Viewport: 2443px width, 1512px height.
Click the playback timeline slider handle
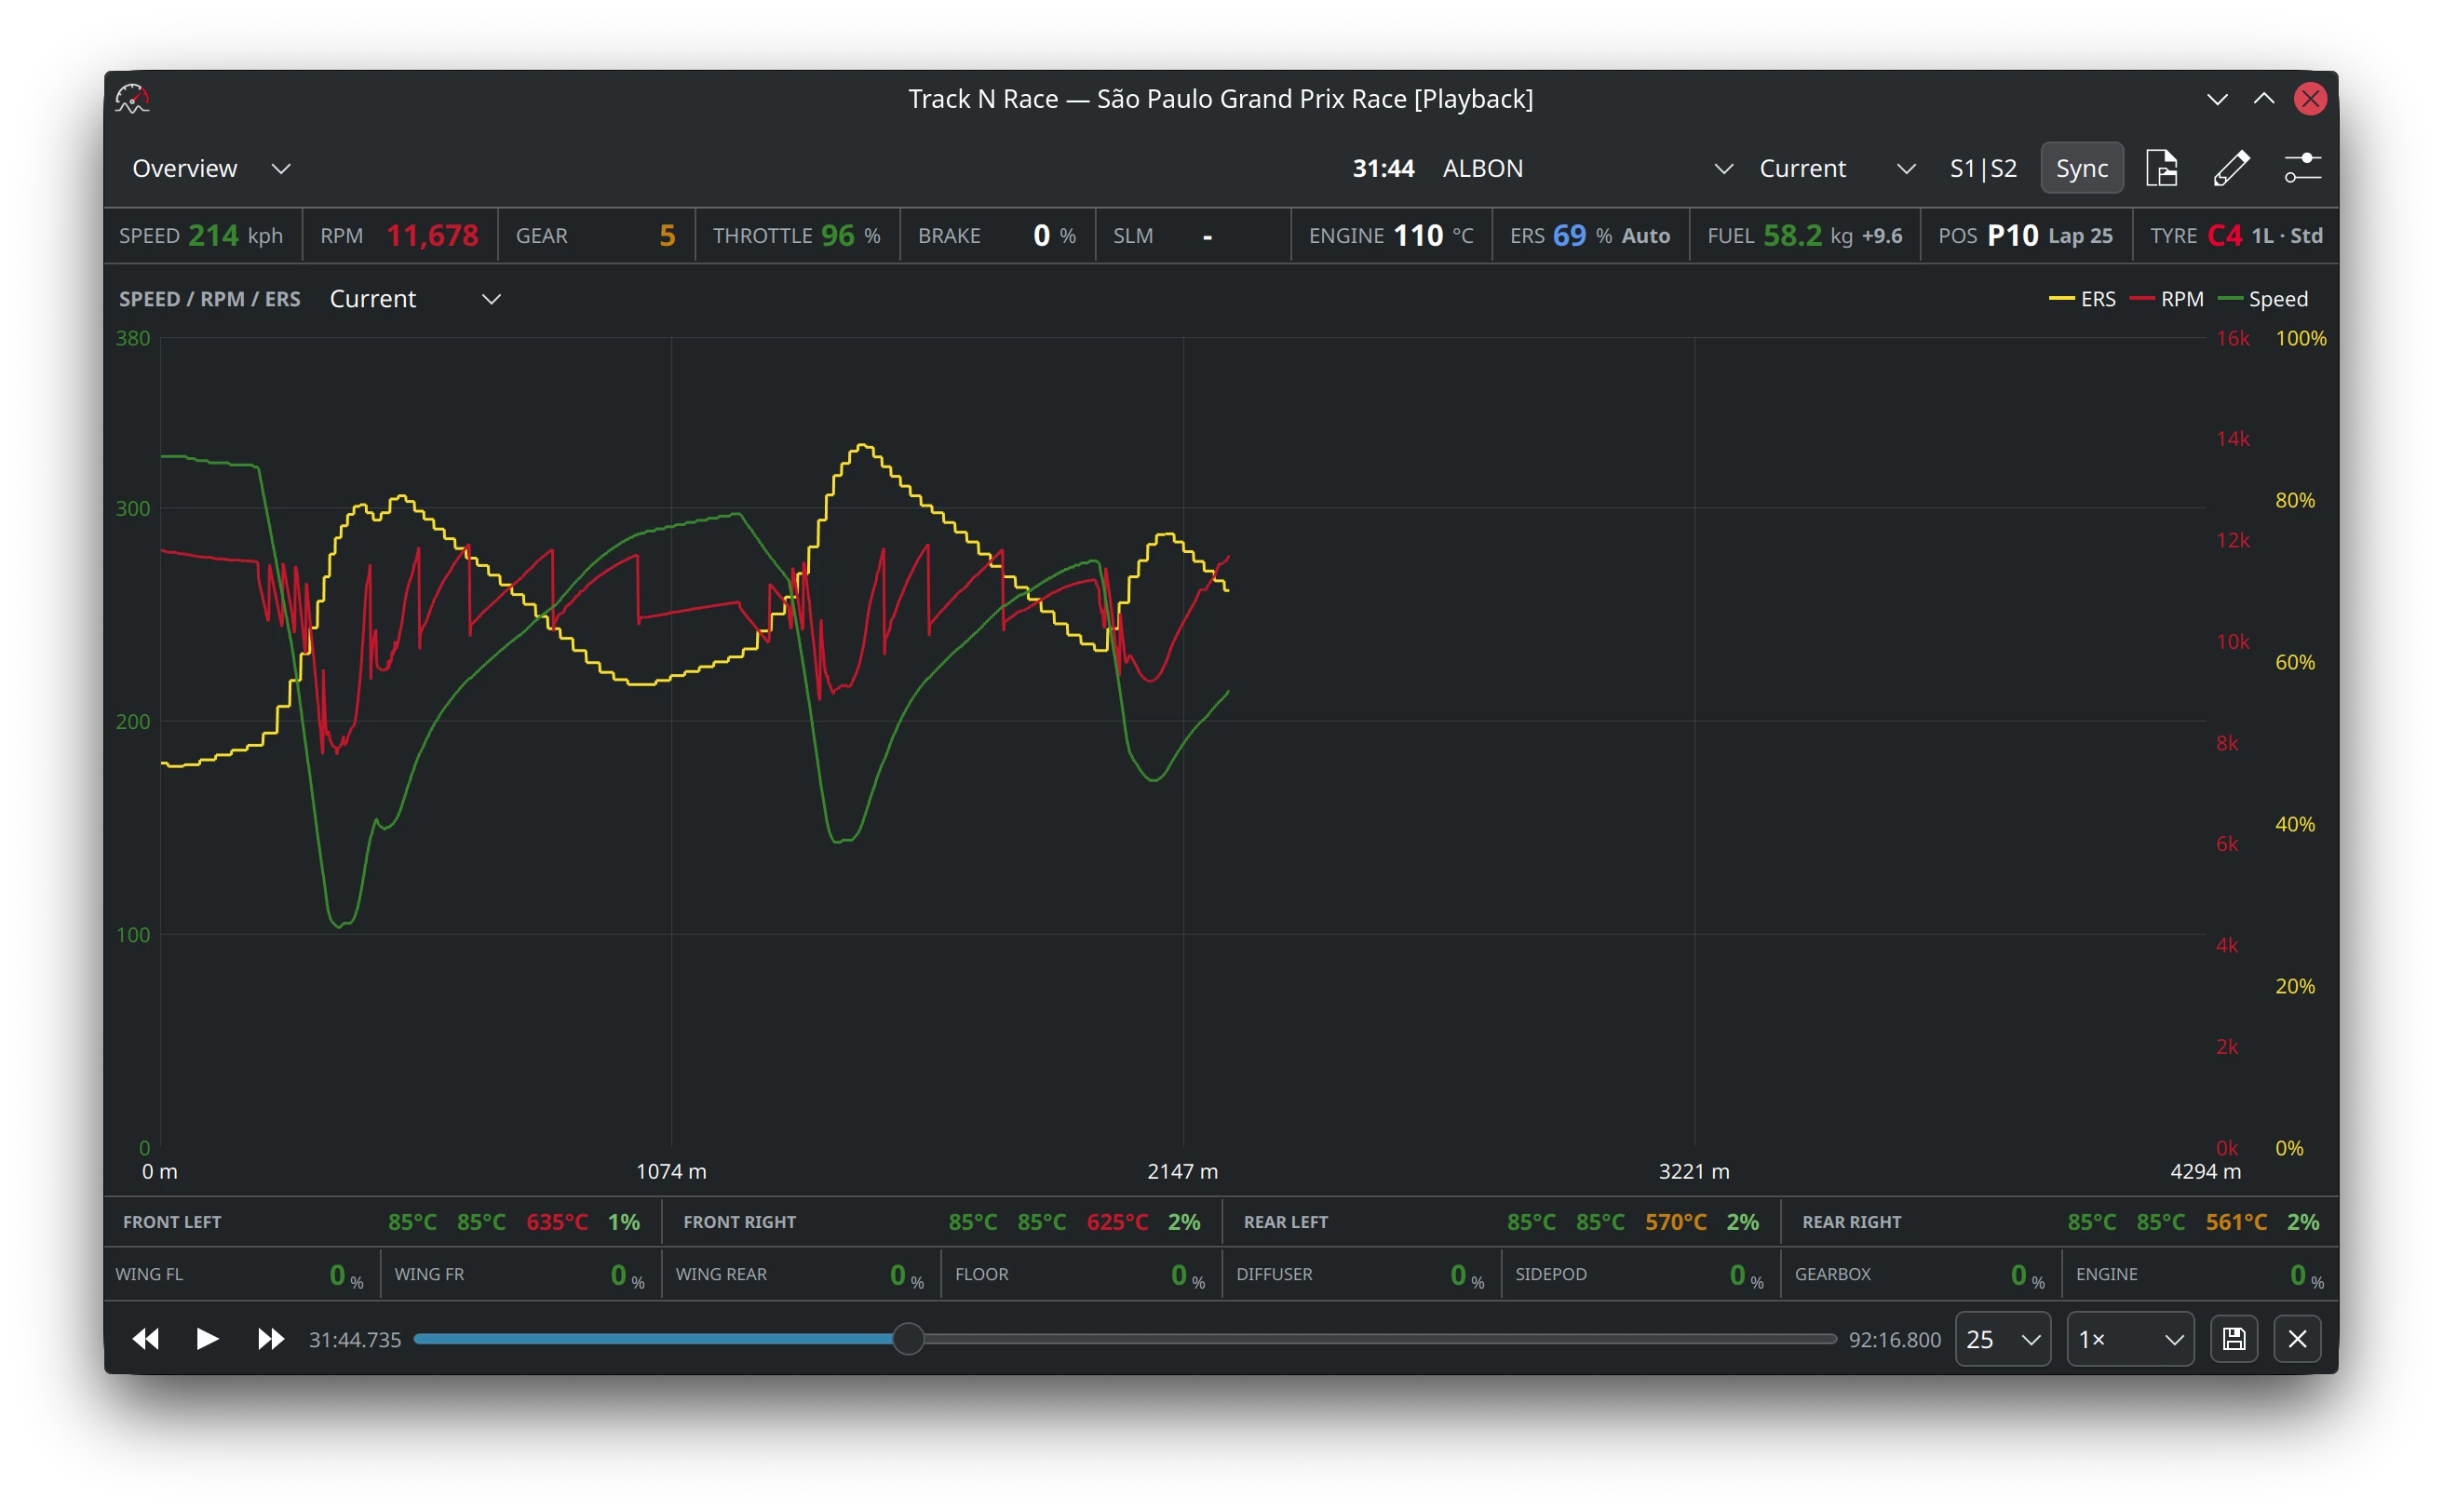pyautogui.click(x=908, y=1339)
